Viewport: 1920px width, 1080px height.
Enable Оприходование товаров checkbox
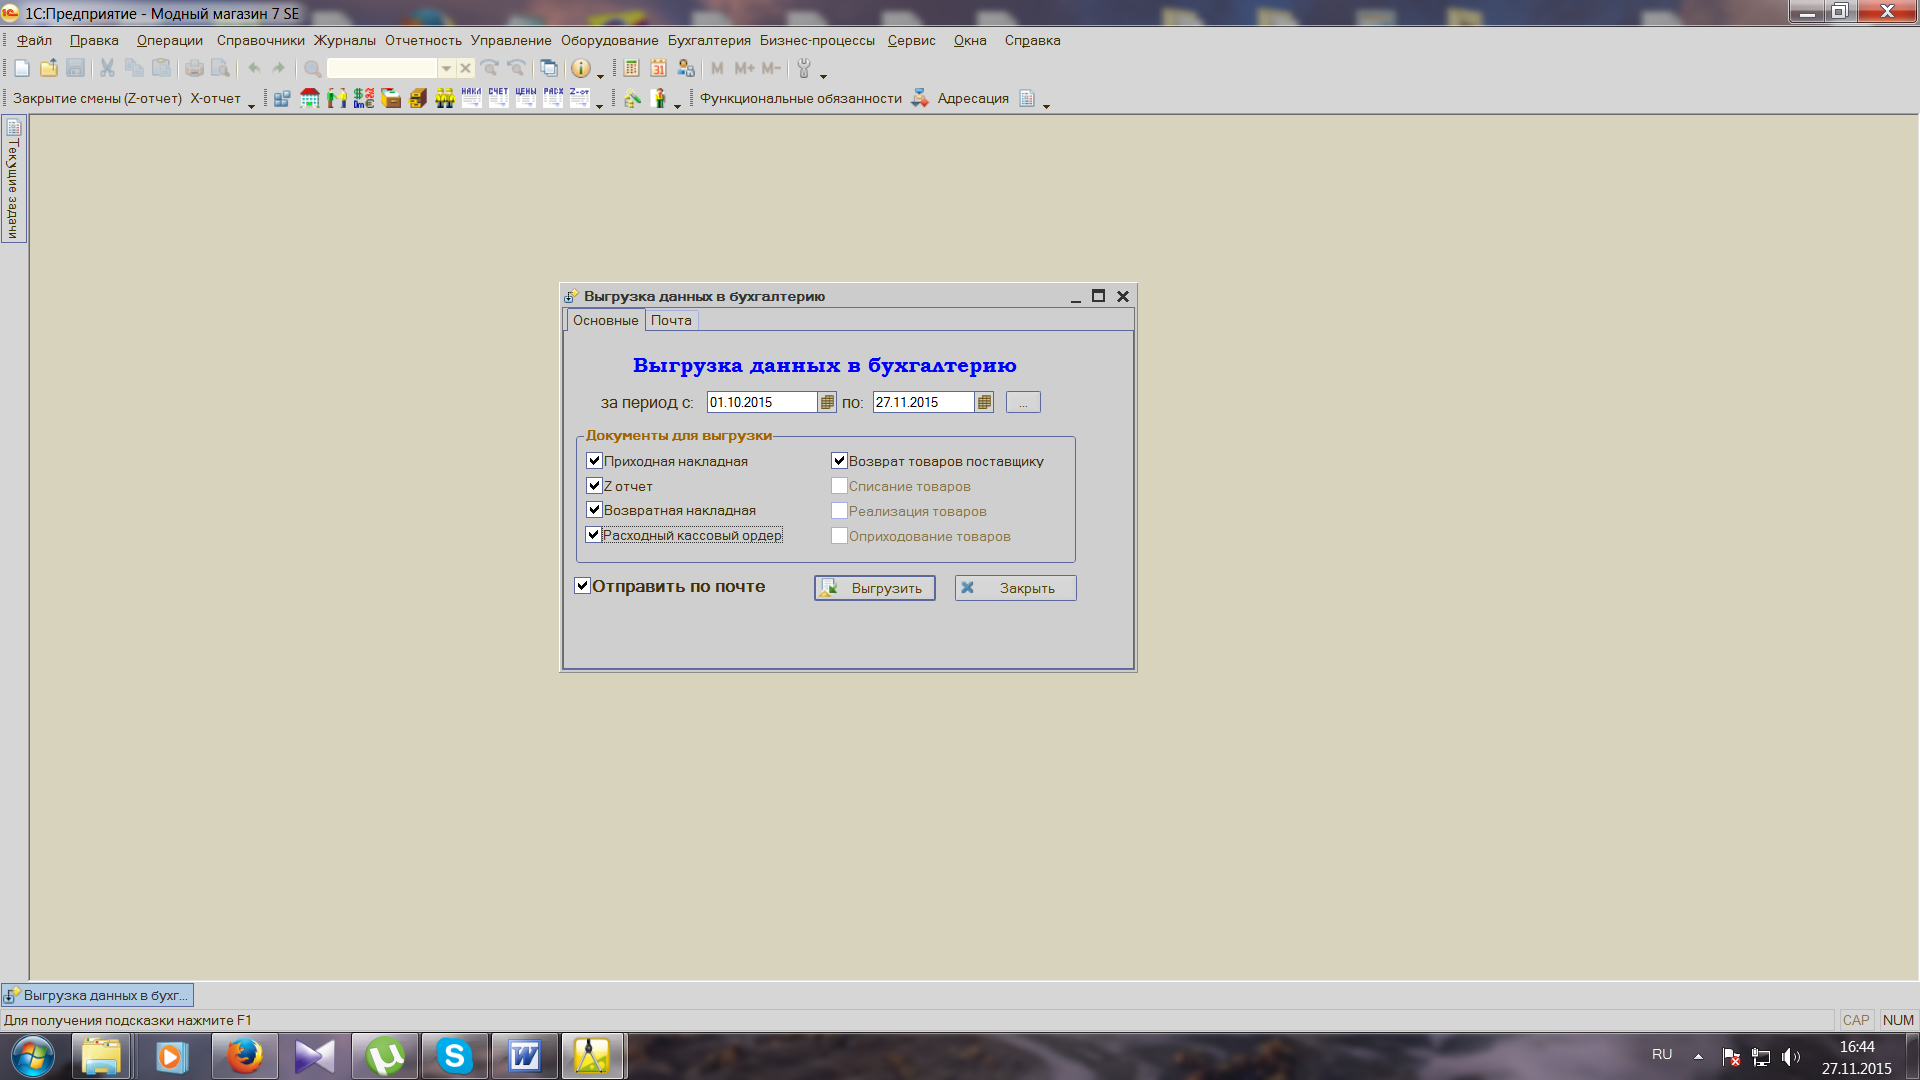[x=839, y=536]
